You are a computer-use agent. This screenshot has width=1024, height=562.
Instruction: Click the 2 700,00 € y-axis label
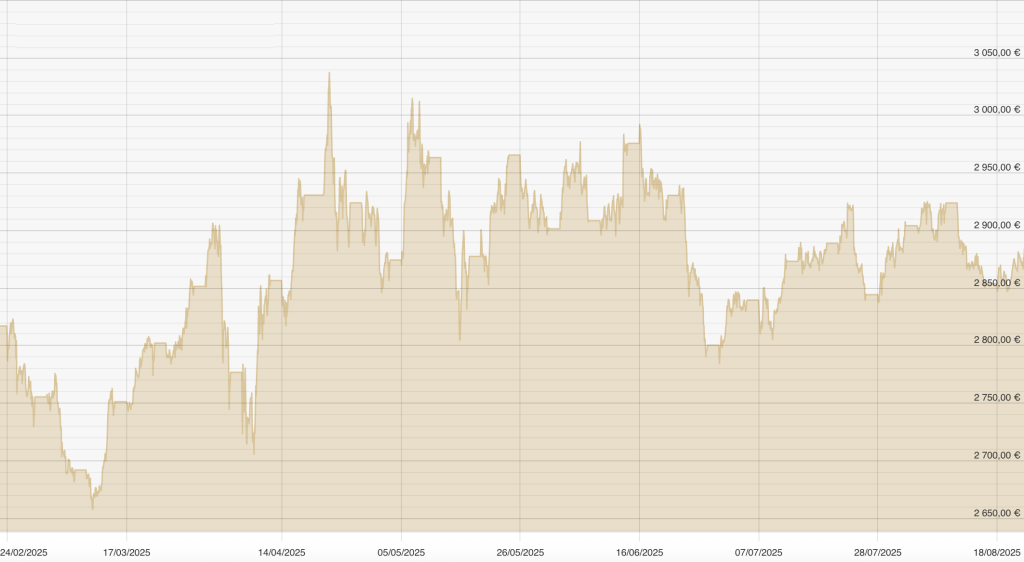(x=996, y=455)
